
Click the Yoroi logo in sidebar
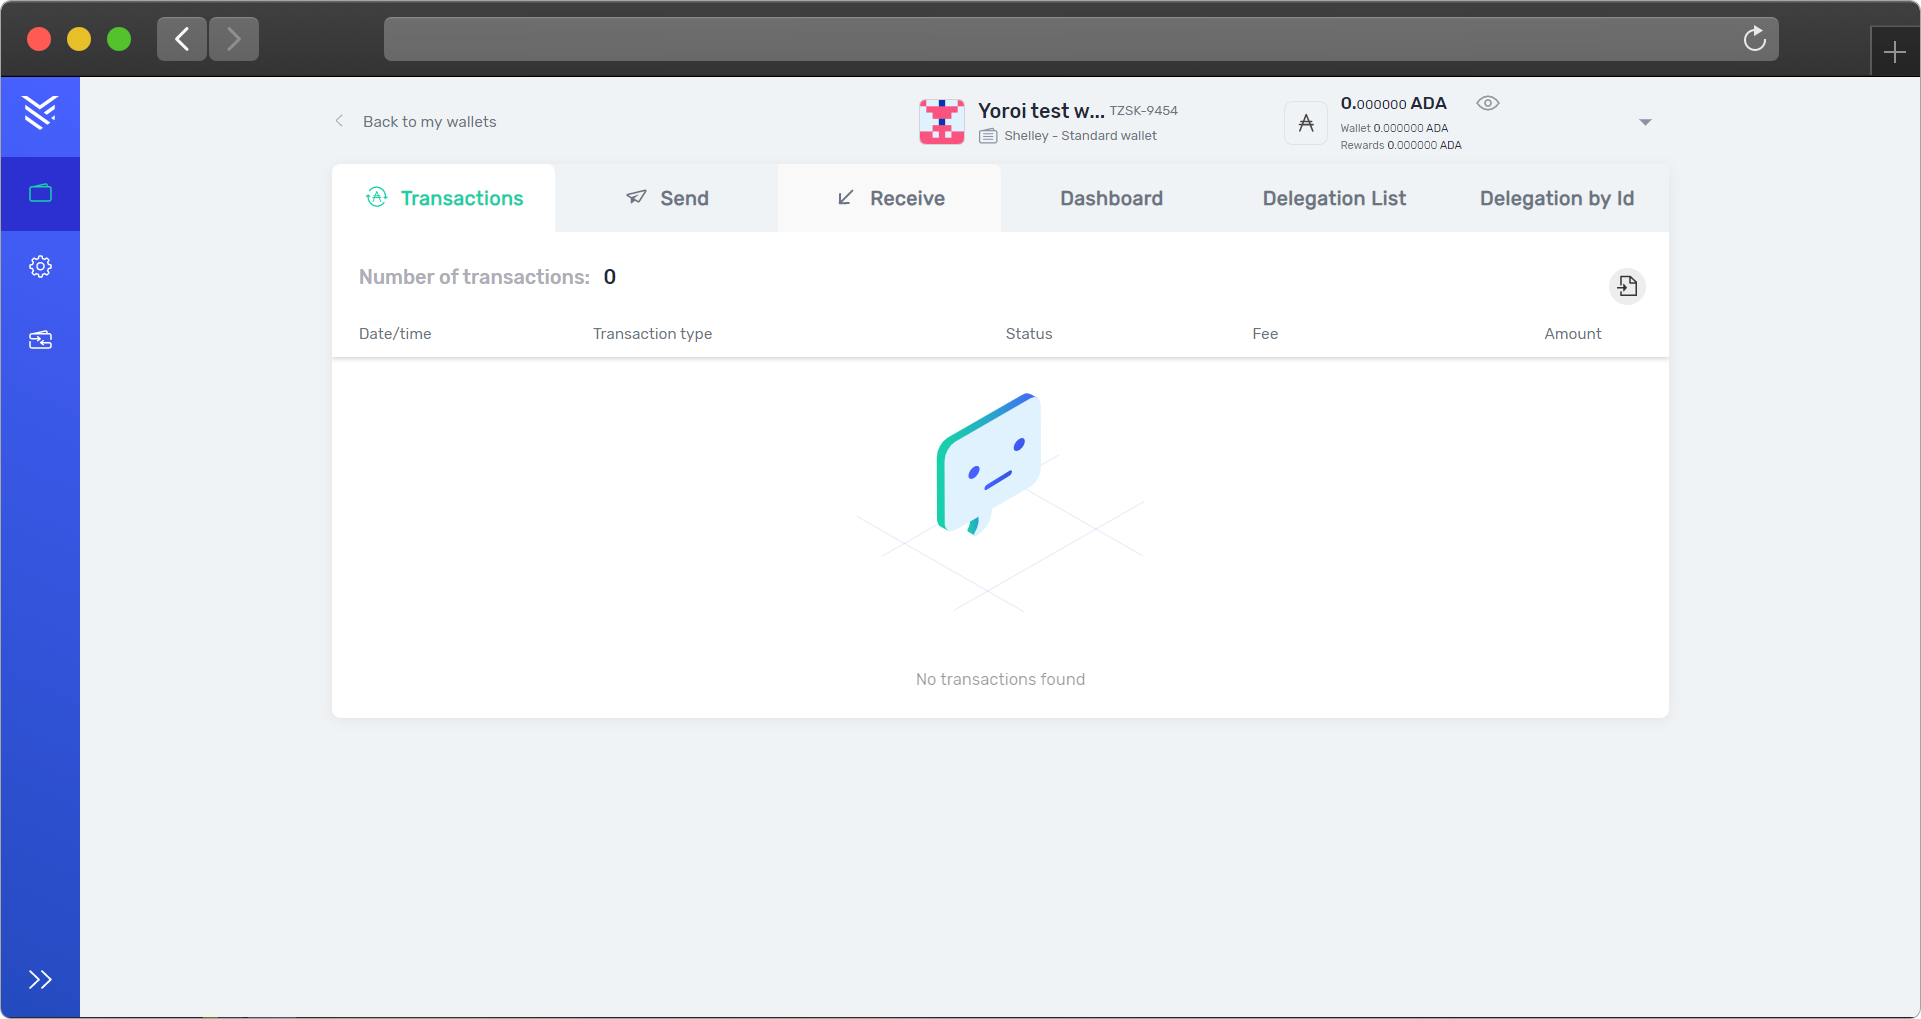click(40, 112)
